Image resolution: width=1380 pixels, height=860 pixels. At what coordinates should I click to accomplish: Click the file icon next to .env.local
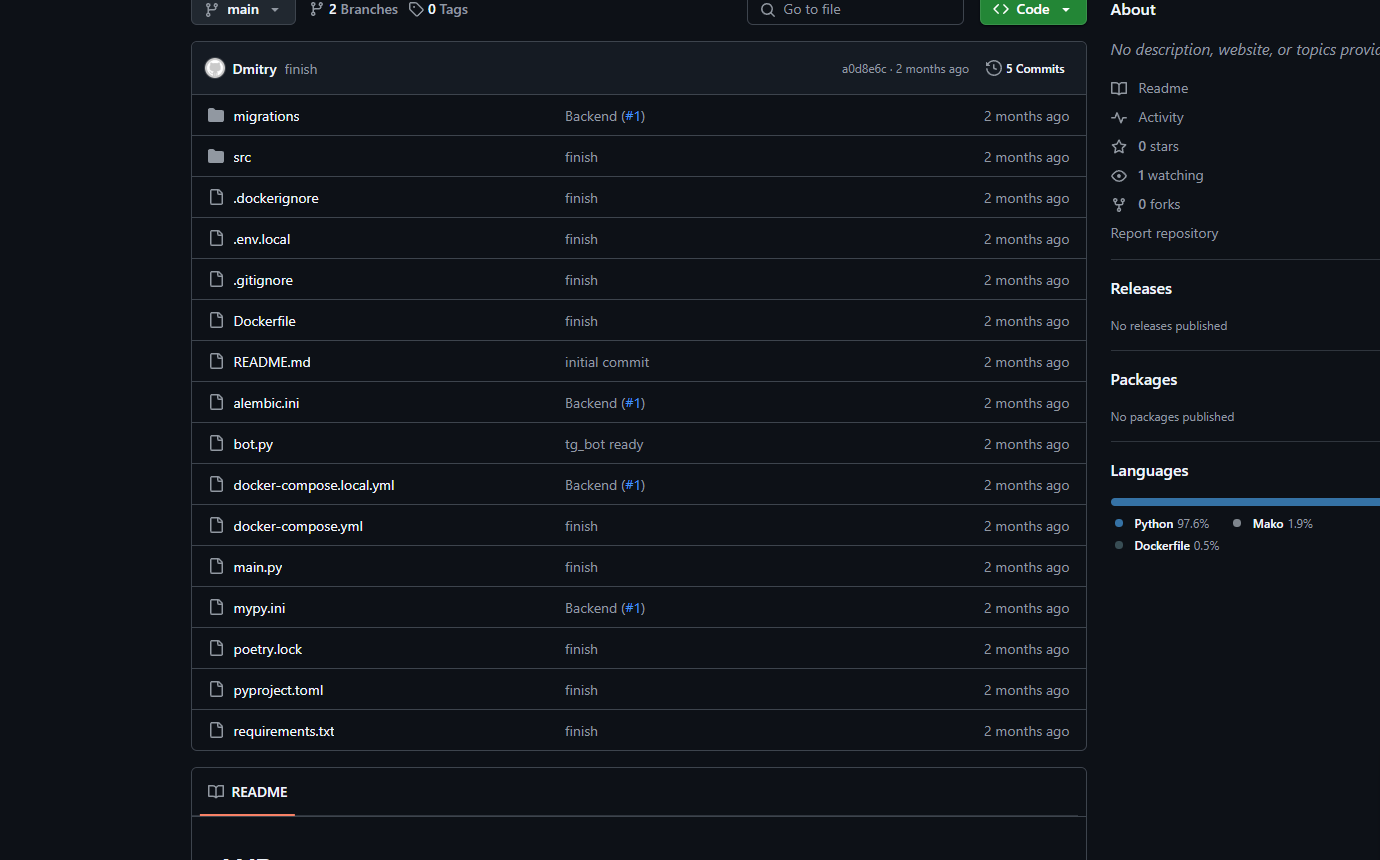coord(216,239)
